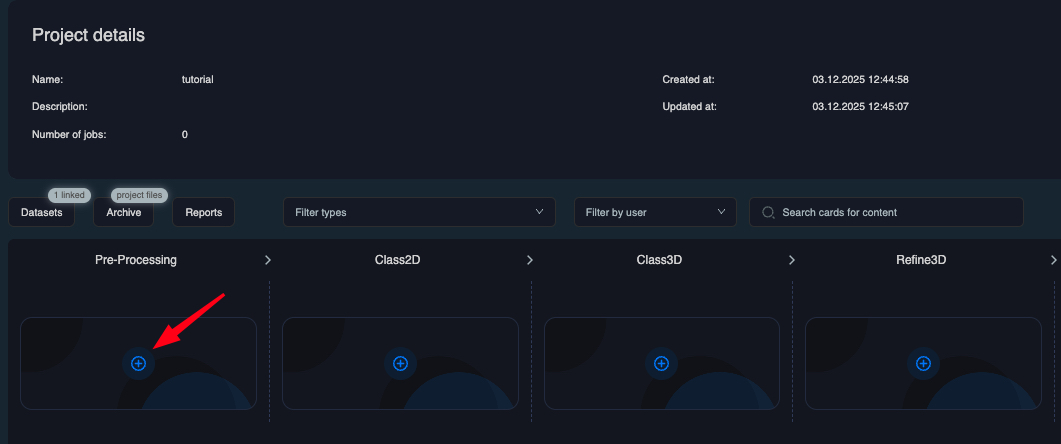Select the Refine3D column heading
1061x444 pixels.
[921, 260]
